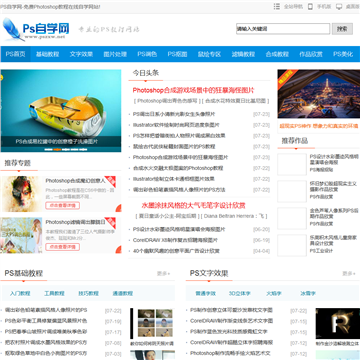The image size is (360, 360).
Task: Open the CorelDRAW X8 poster article
Action: [175, 240]
